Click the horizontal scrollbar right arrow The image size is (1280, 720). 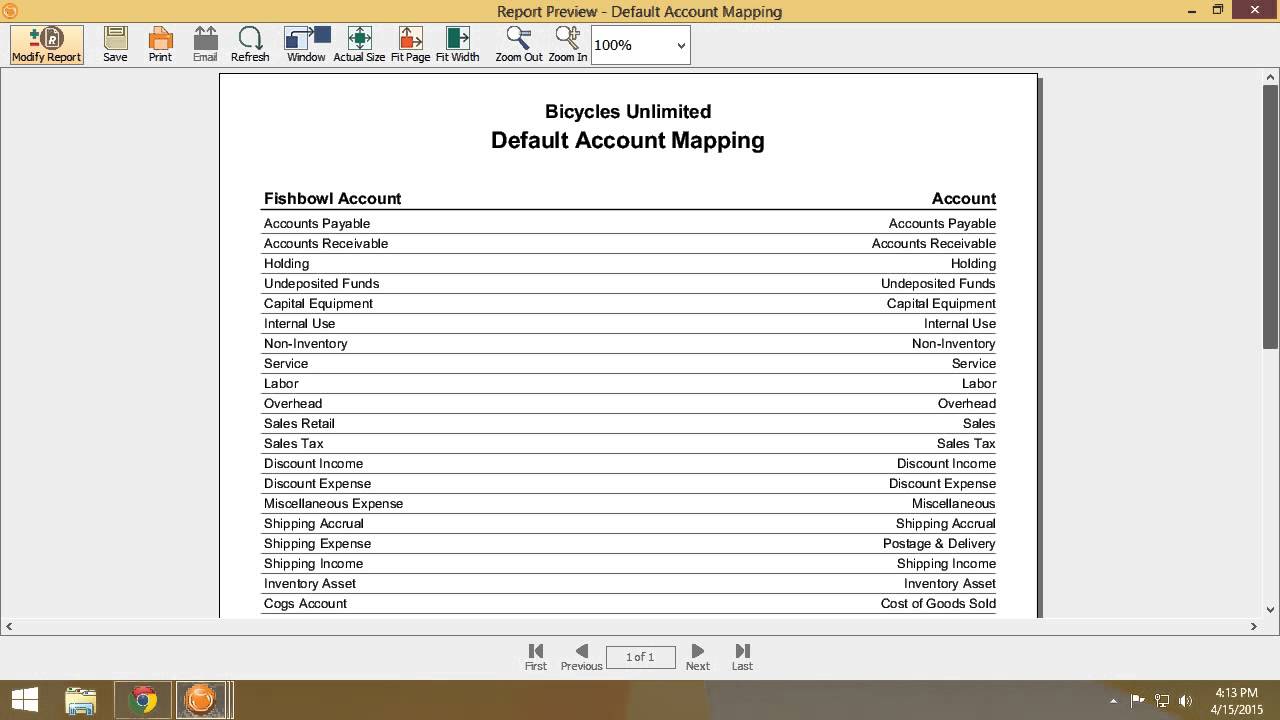pyautogui.click(x=1253, y=626)
